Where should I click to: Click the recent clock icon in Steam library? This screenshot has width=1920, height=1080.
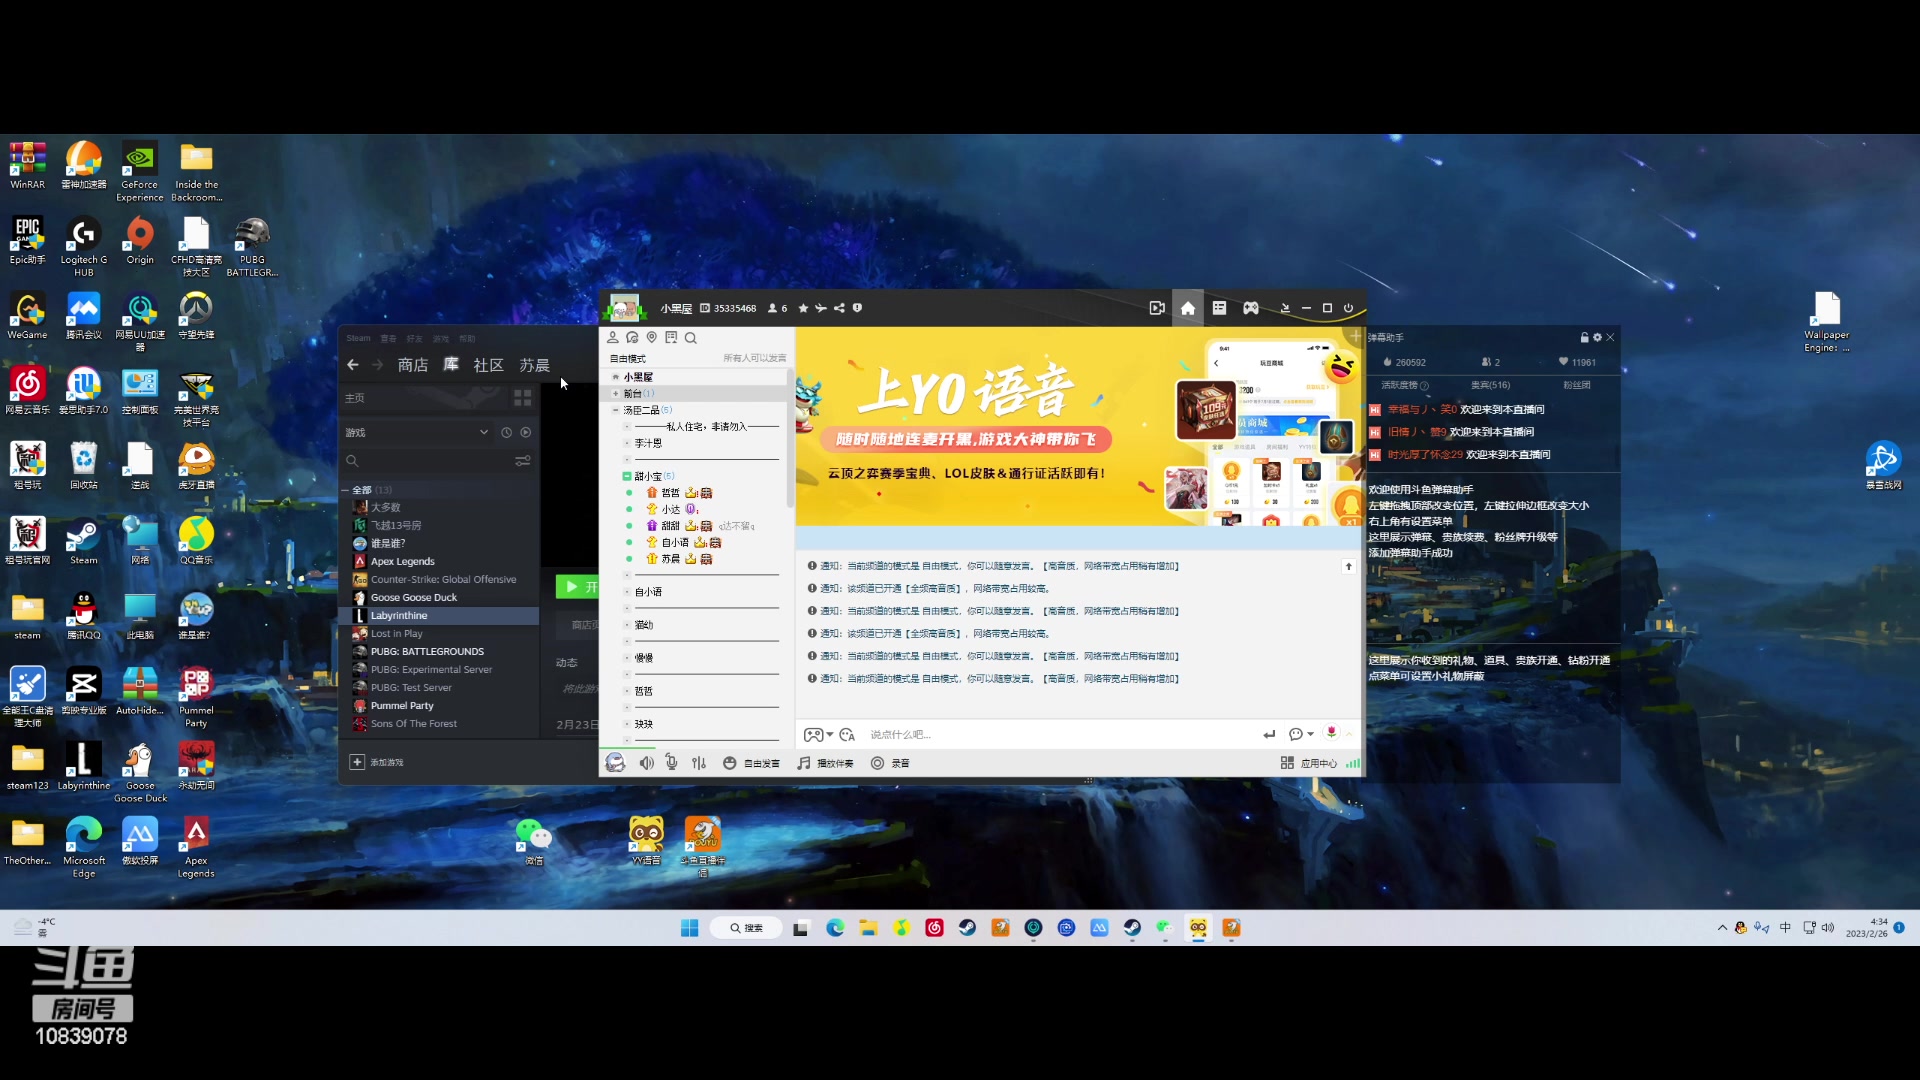pyautogui.click(x=507, y=432)
